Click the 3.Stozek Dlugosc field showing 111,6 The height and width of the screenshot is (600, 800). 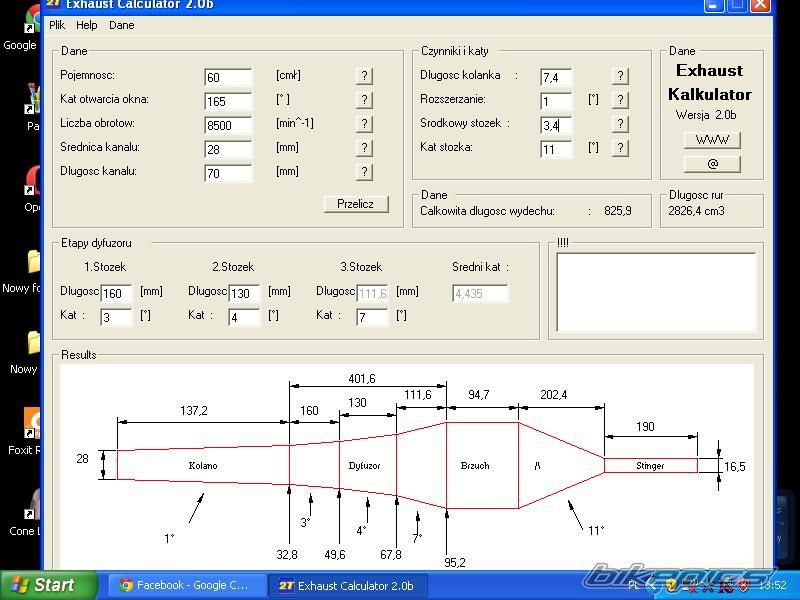(372, 293)
